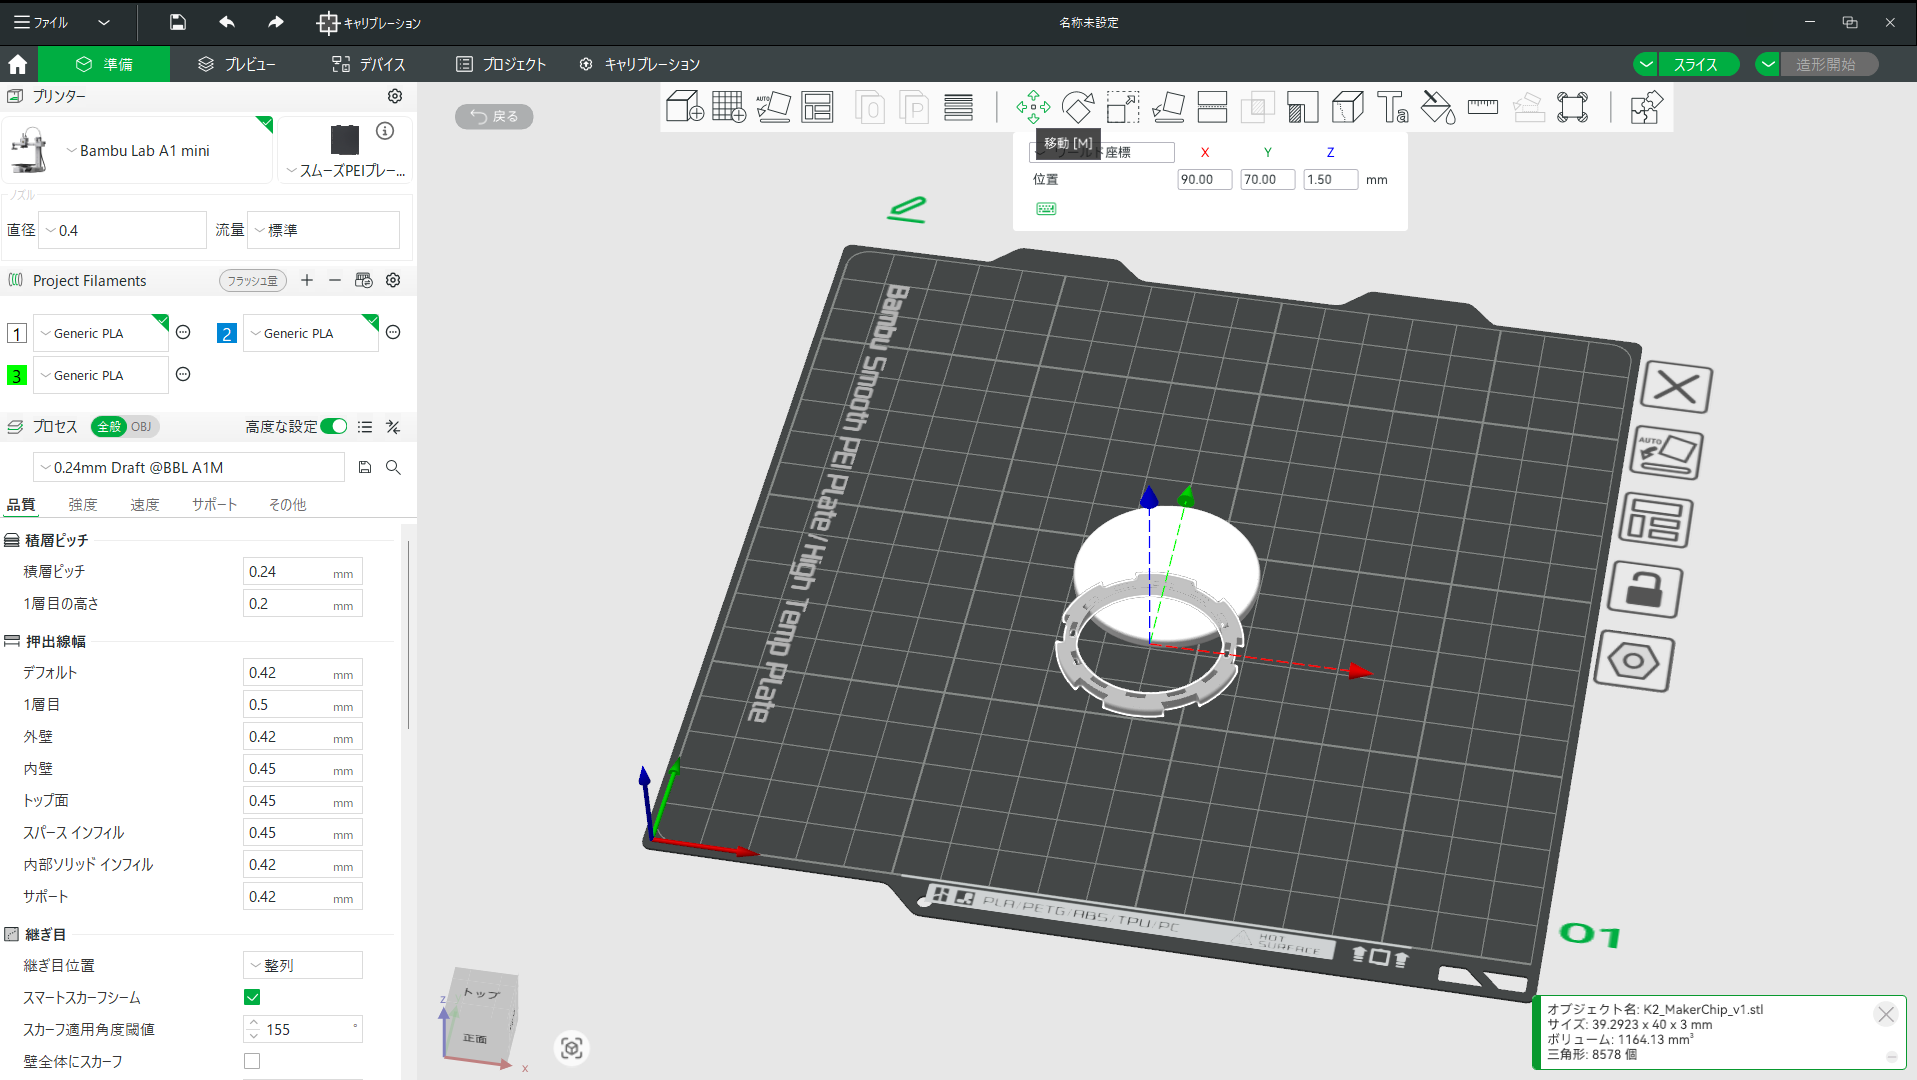The width and height of the screenshot is (1917, 1080).
Task: Switch to the プレビュー tab
Action: [x=236, y=64]
